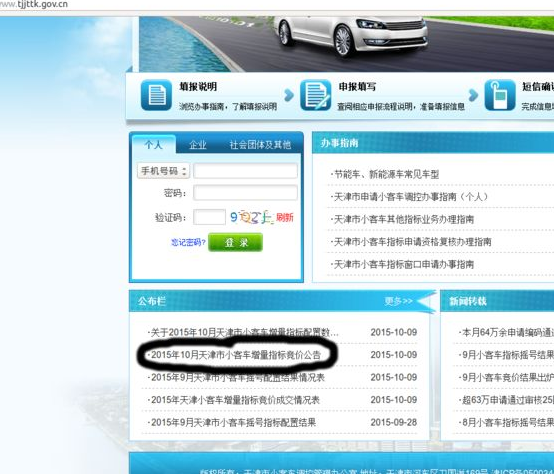Click the green 登录 button
The height and width of the screenshot is (474, 554).
[235, 242]
